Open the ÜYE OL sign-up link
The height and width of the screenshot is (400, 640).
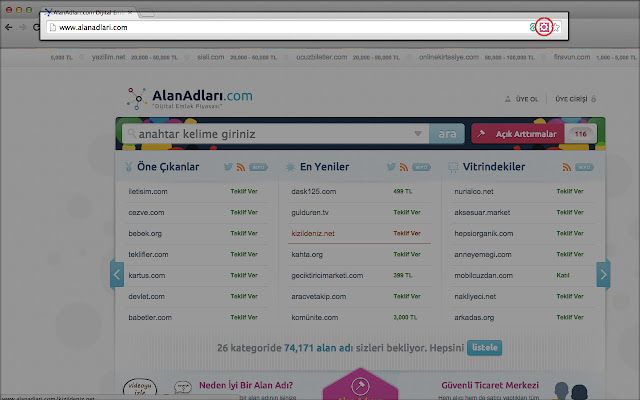click(522, 99)
